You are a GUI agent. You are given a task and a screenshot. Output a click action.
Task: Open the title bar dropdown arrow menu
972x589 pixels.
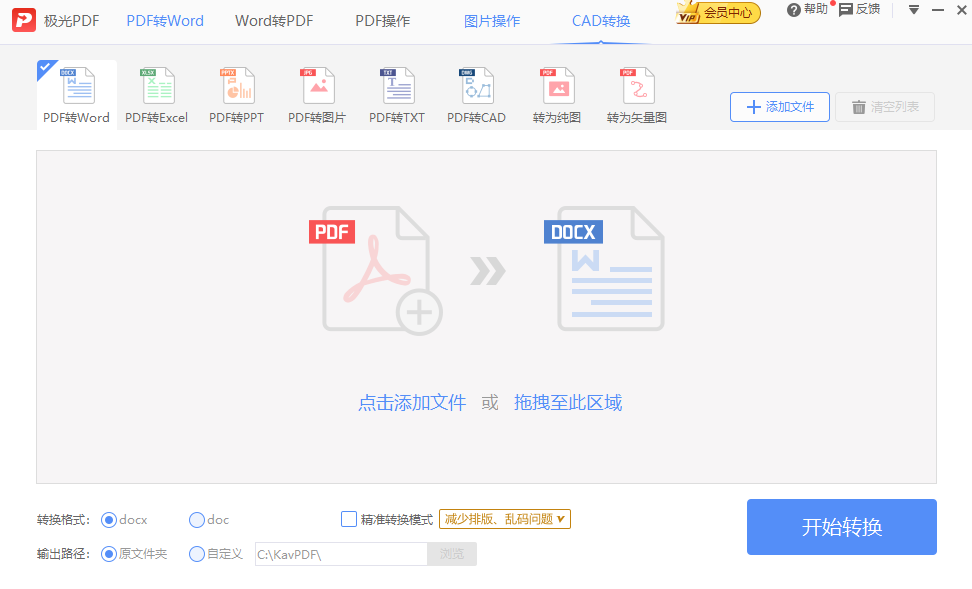[x=913, y=10]
